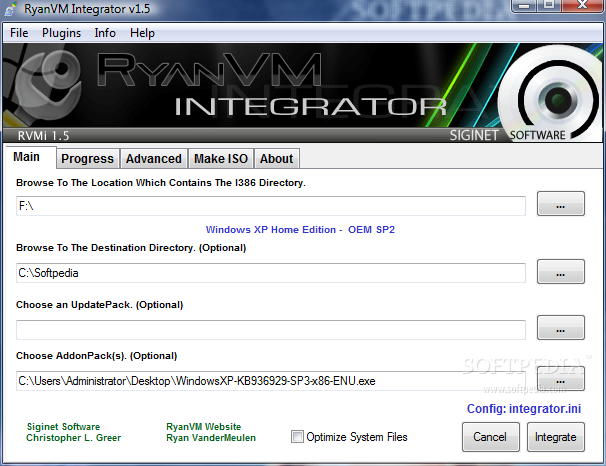Enable Optimize System Files checkbox
The image size is (606, 466).
coord(297,437)
